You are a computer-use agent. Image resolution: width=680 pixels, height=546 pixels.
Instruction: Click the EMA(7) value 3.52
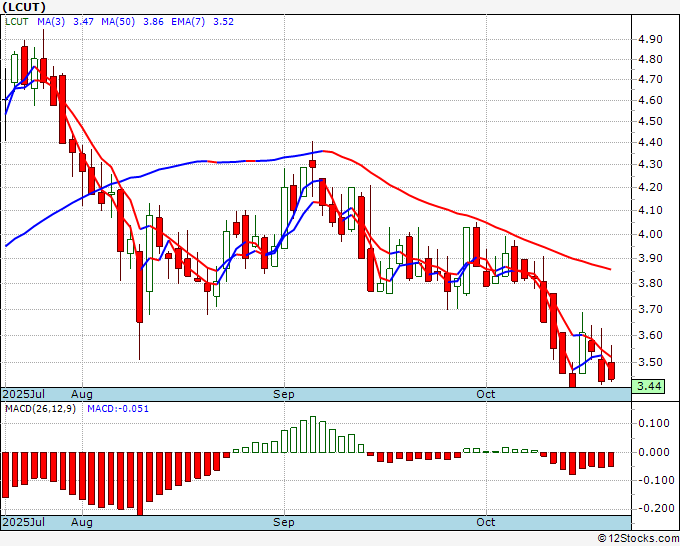tap(223, 22)
